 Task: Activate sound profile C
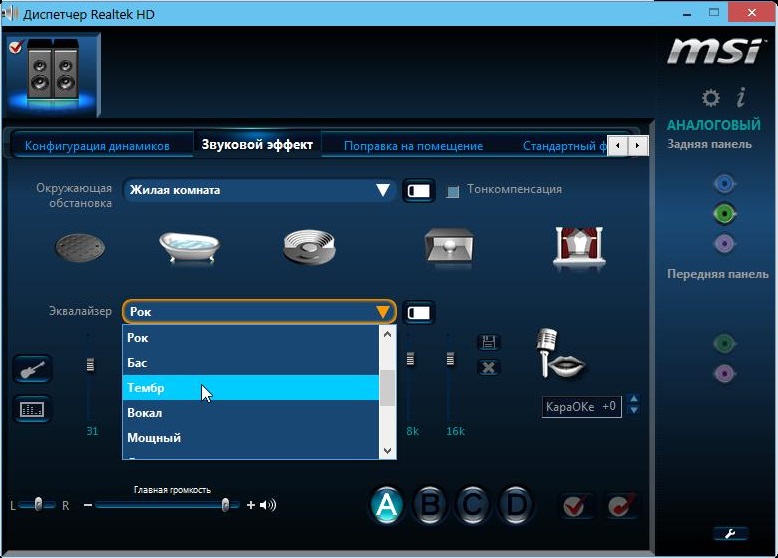(x=473, y=505)
